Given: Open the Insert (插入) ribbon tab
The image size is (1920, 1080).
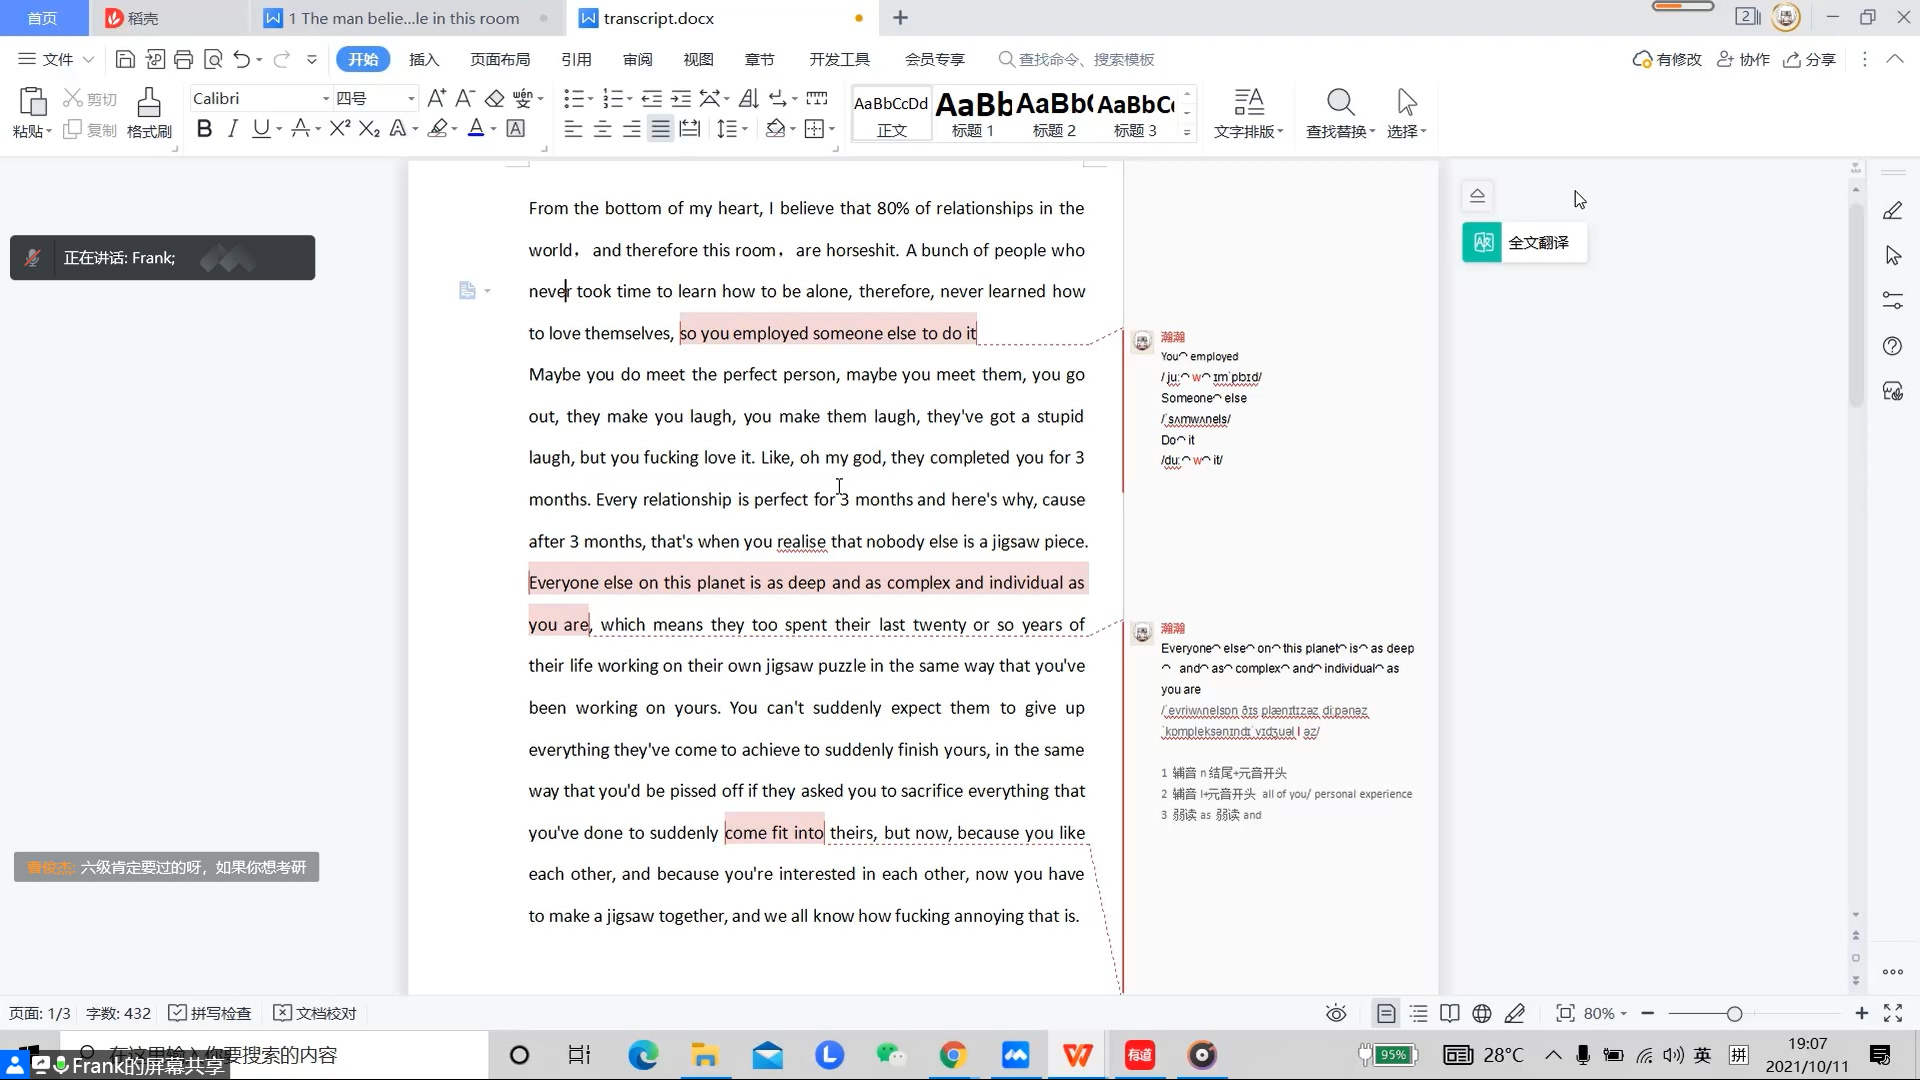Looking at the screenshot, I should 424,59.
